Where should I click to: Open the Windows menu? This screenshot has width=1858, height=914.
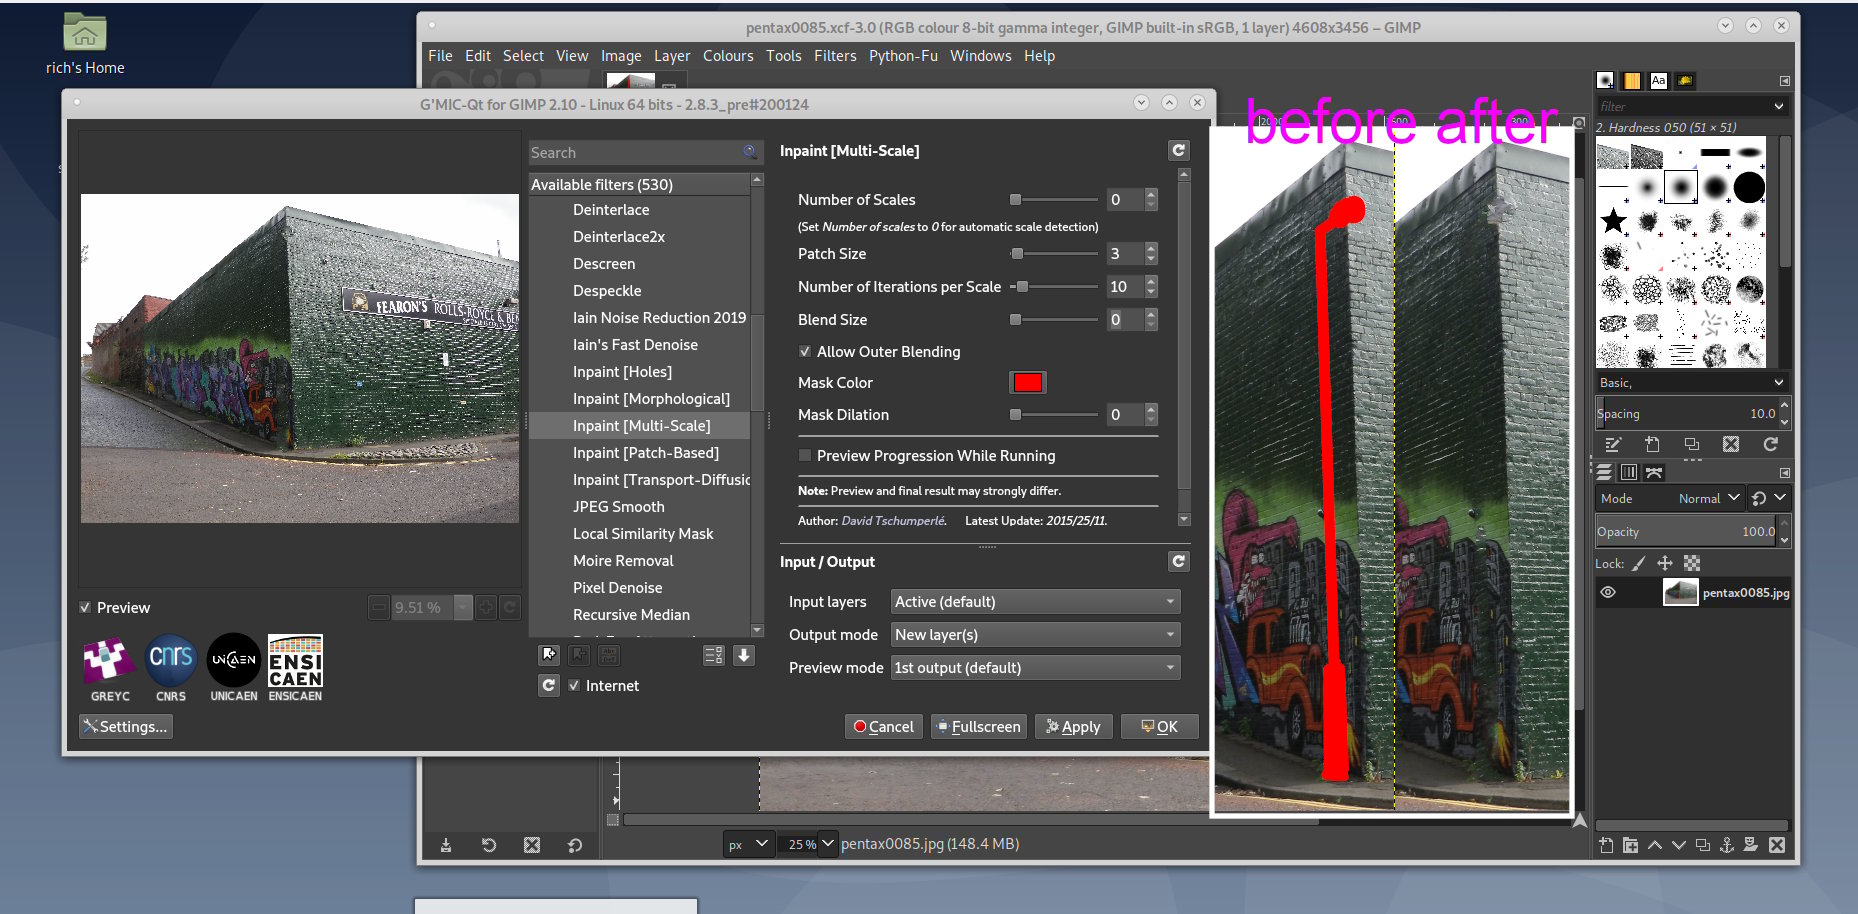pyautogui.click(x=981, y=56)
